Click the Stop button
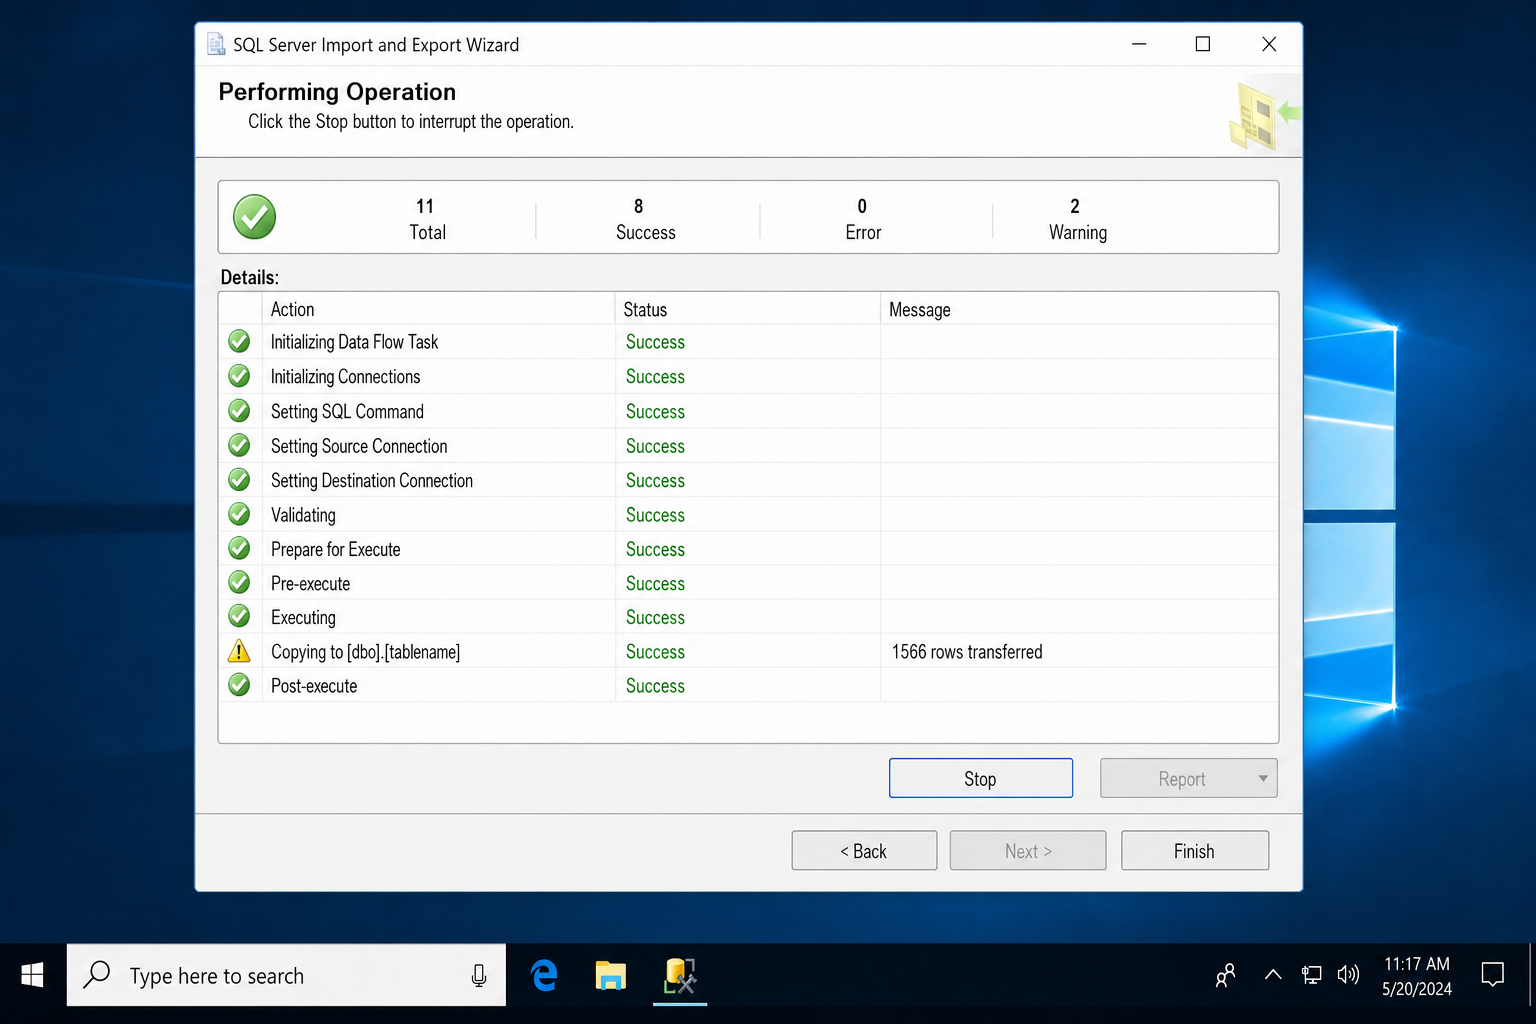The image size is (1536, 1024). coord(980,778)
